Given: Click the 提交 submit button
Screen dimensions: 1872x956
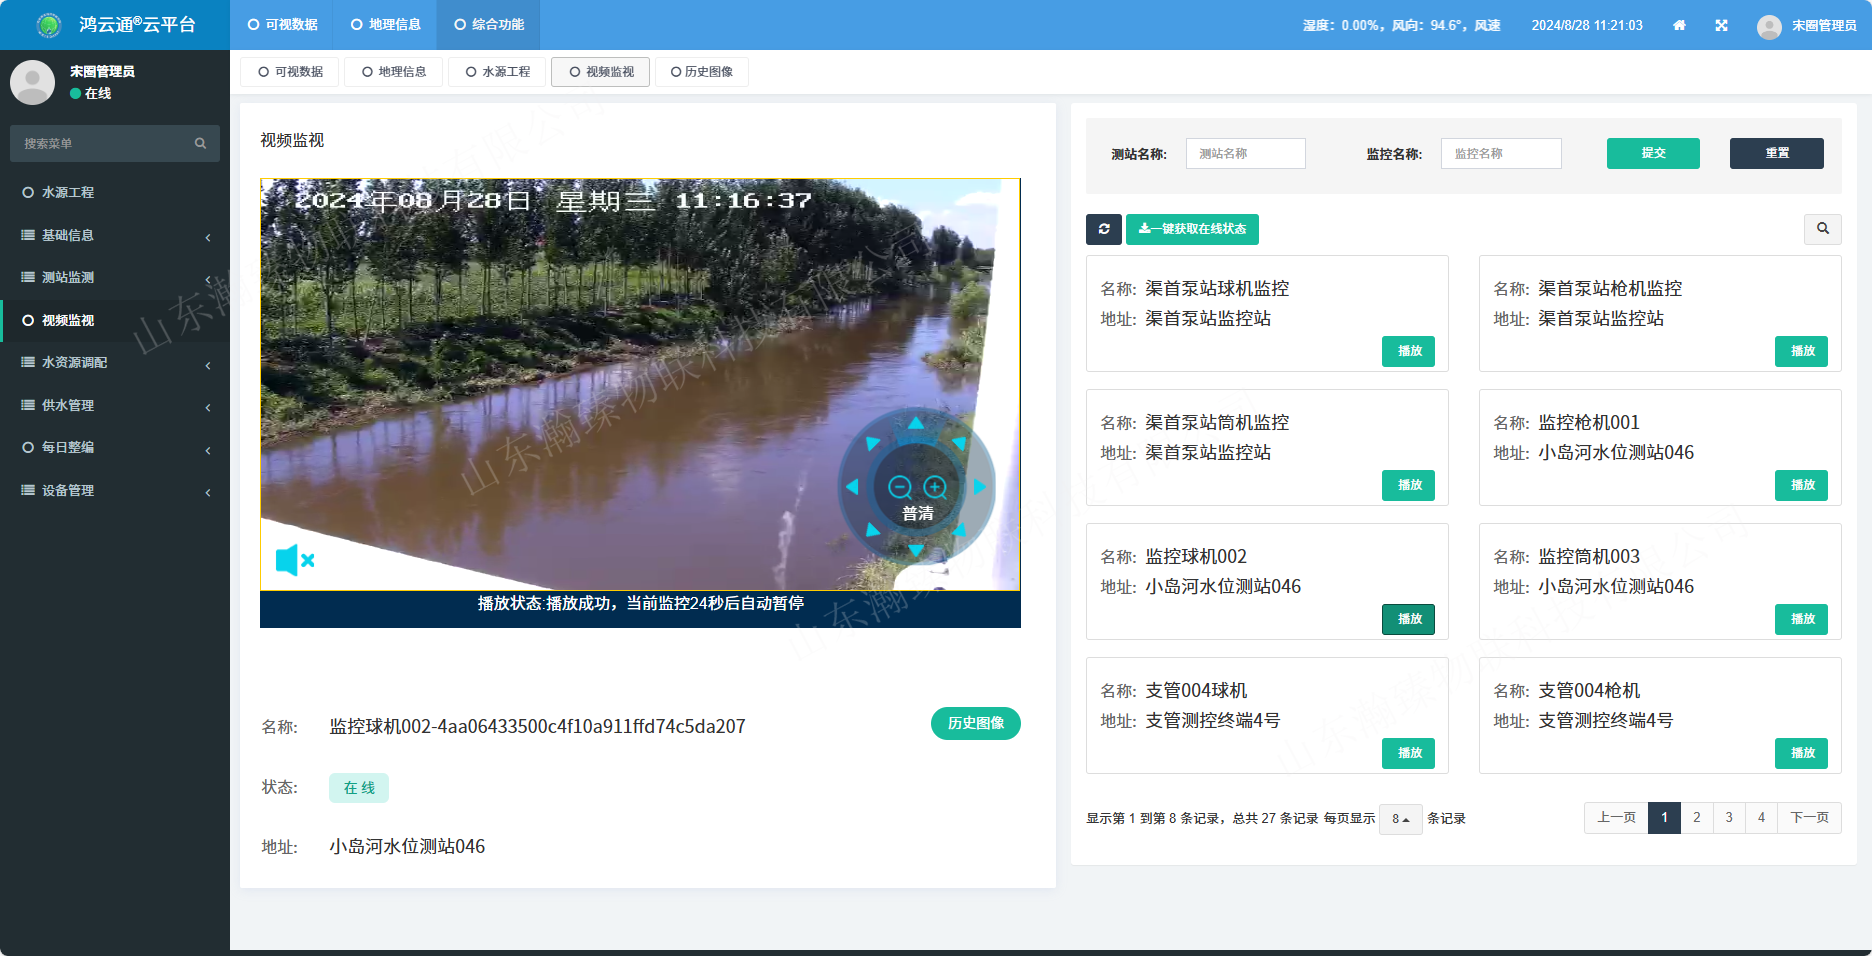Looking at the screenshot, I should point(1652,153).
